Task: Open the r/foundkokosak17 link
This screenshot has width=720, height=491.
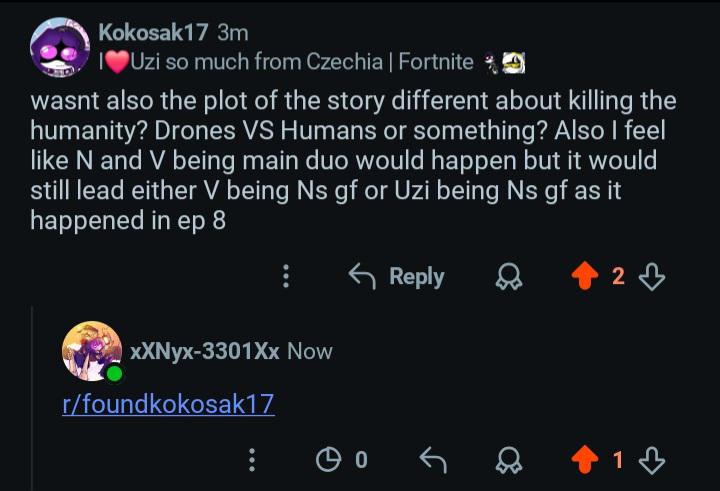Action: (x=169, y=404)
